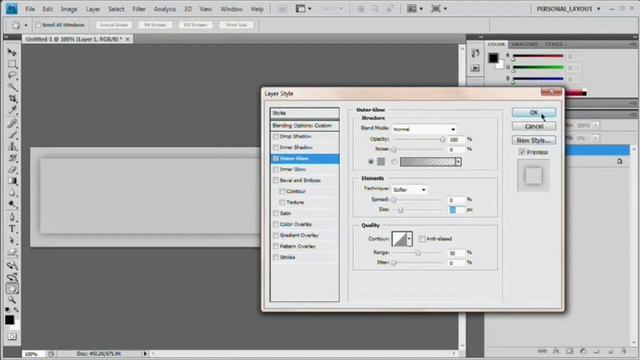Open the Contour picker arrow
The image size is (640, 360).
pos(409,239)
